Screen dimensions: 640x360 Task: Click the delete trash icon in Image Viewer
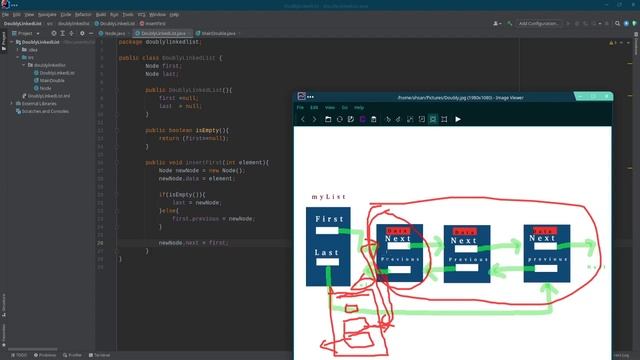click(x=373, y=119)
